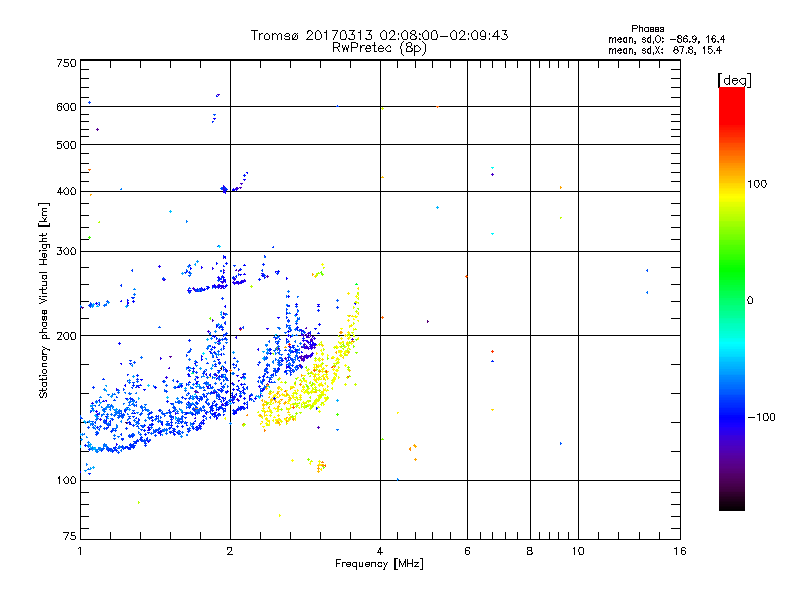Select the Stationary phase Virtual Height axis label
The image size is (800, 600).
click(x=44, y=300)
